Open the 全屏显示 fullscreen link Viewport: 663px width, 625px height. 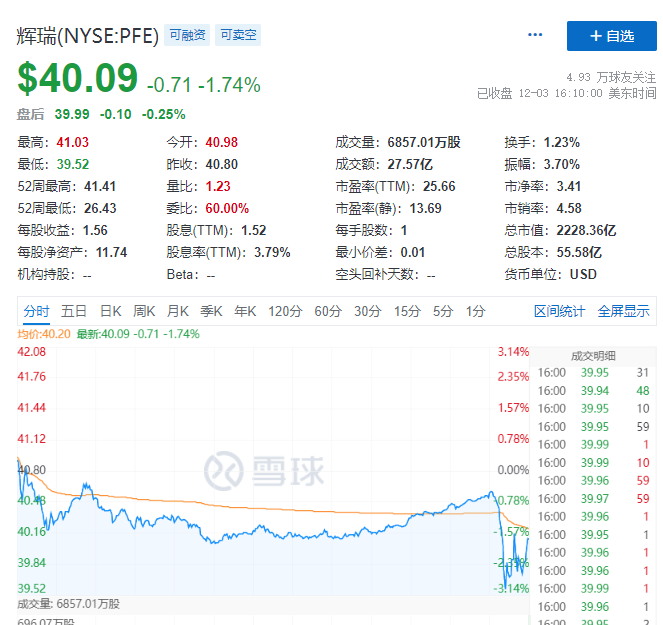point(623,311)
